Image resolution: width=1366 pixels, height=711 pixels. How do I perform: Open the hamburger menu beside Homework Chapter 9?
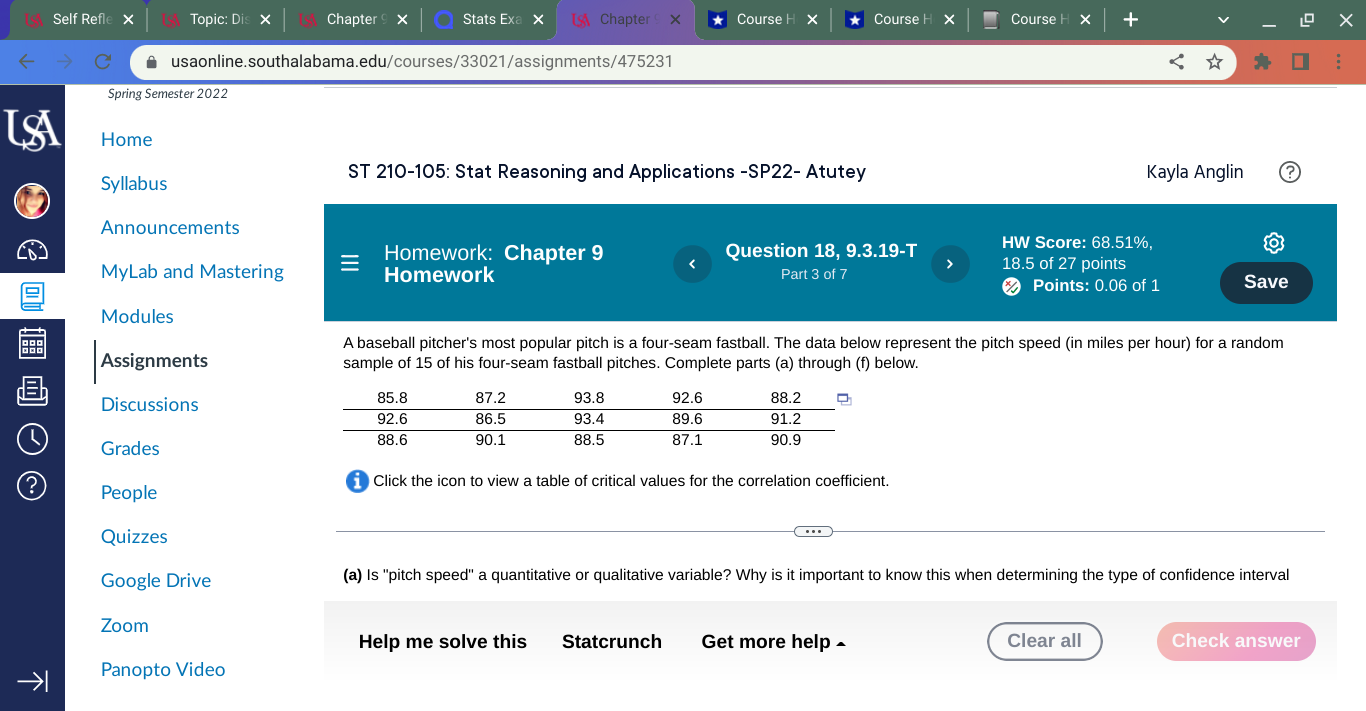349,263
